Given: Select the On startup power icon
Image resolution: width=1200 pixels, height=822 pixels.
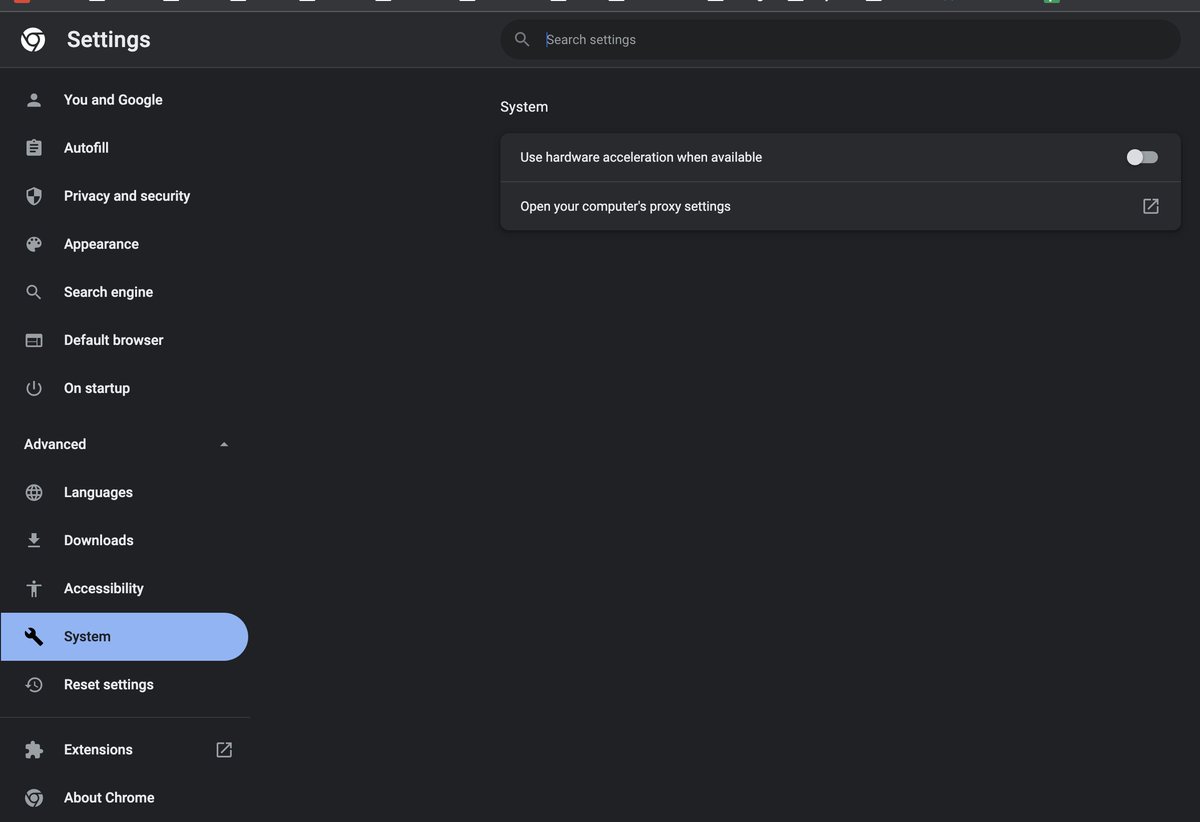Looking at the screenshot, I should point(33,388).
